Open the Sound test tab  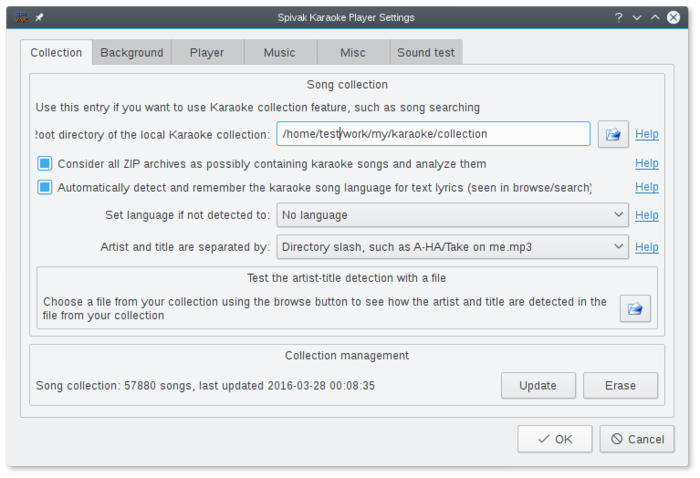click(x=426, y=53)
